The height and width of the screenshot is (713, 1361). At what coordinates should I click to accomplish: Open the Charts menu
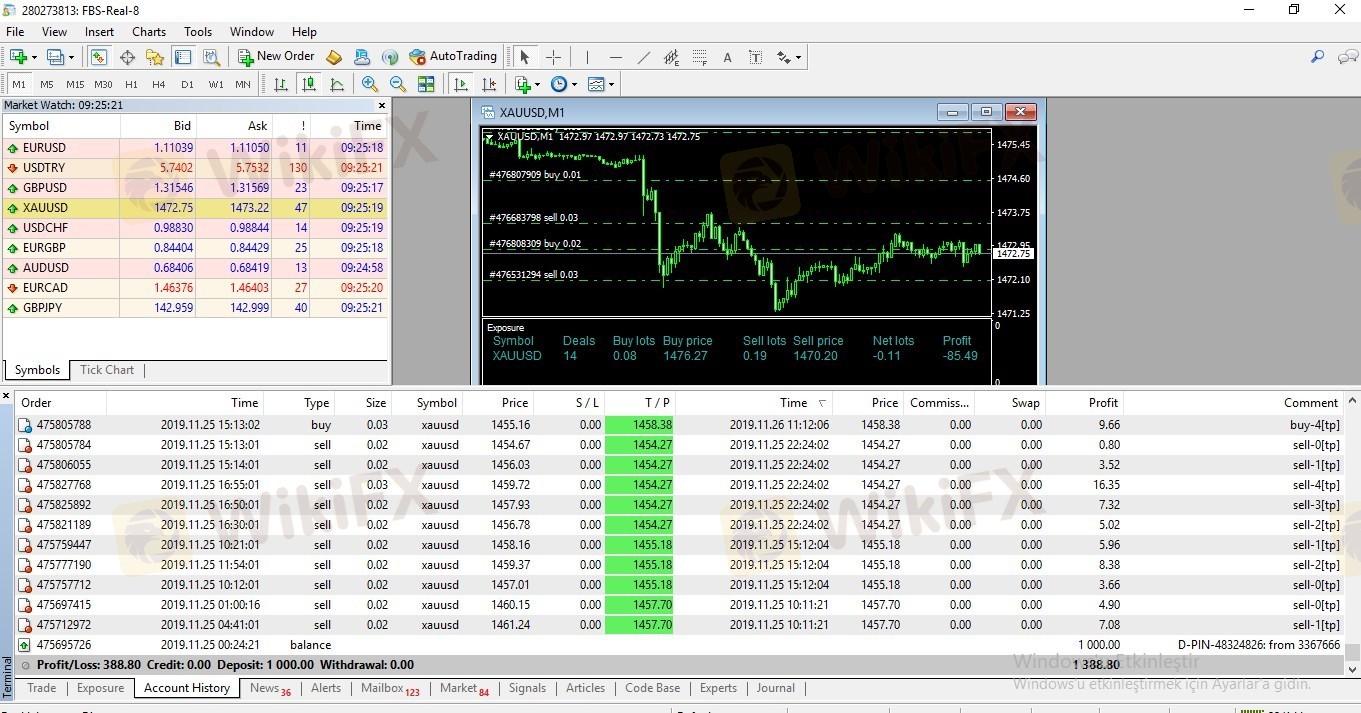pos(149,32)
